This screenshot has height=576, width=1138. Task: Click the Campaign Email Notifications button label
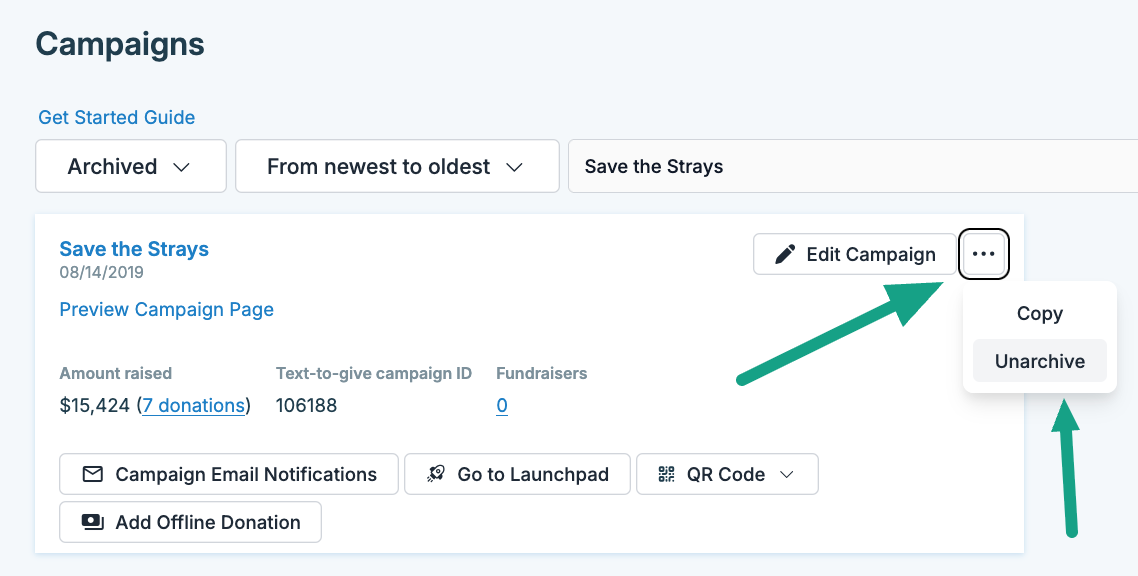click(x=246, y=474)
